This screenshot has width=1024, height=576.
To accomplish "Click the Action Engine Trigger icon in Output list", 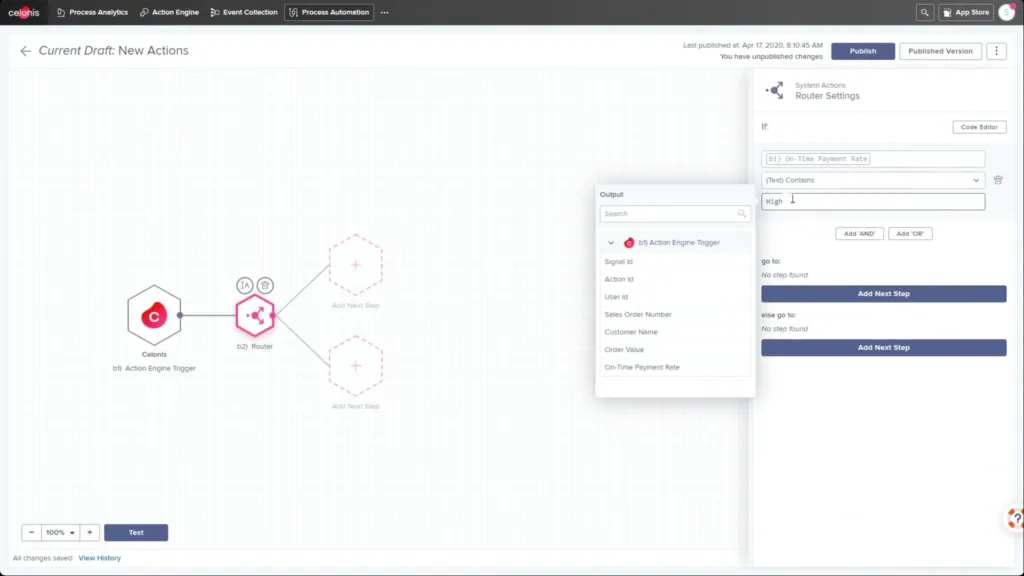I will [629, 243].
